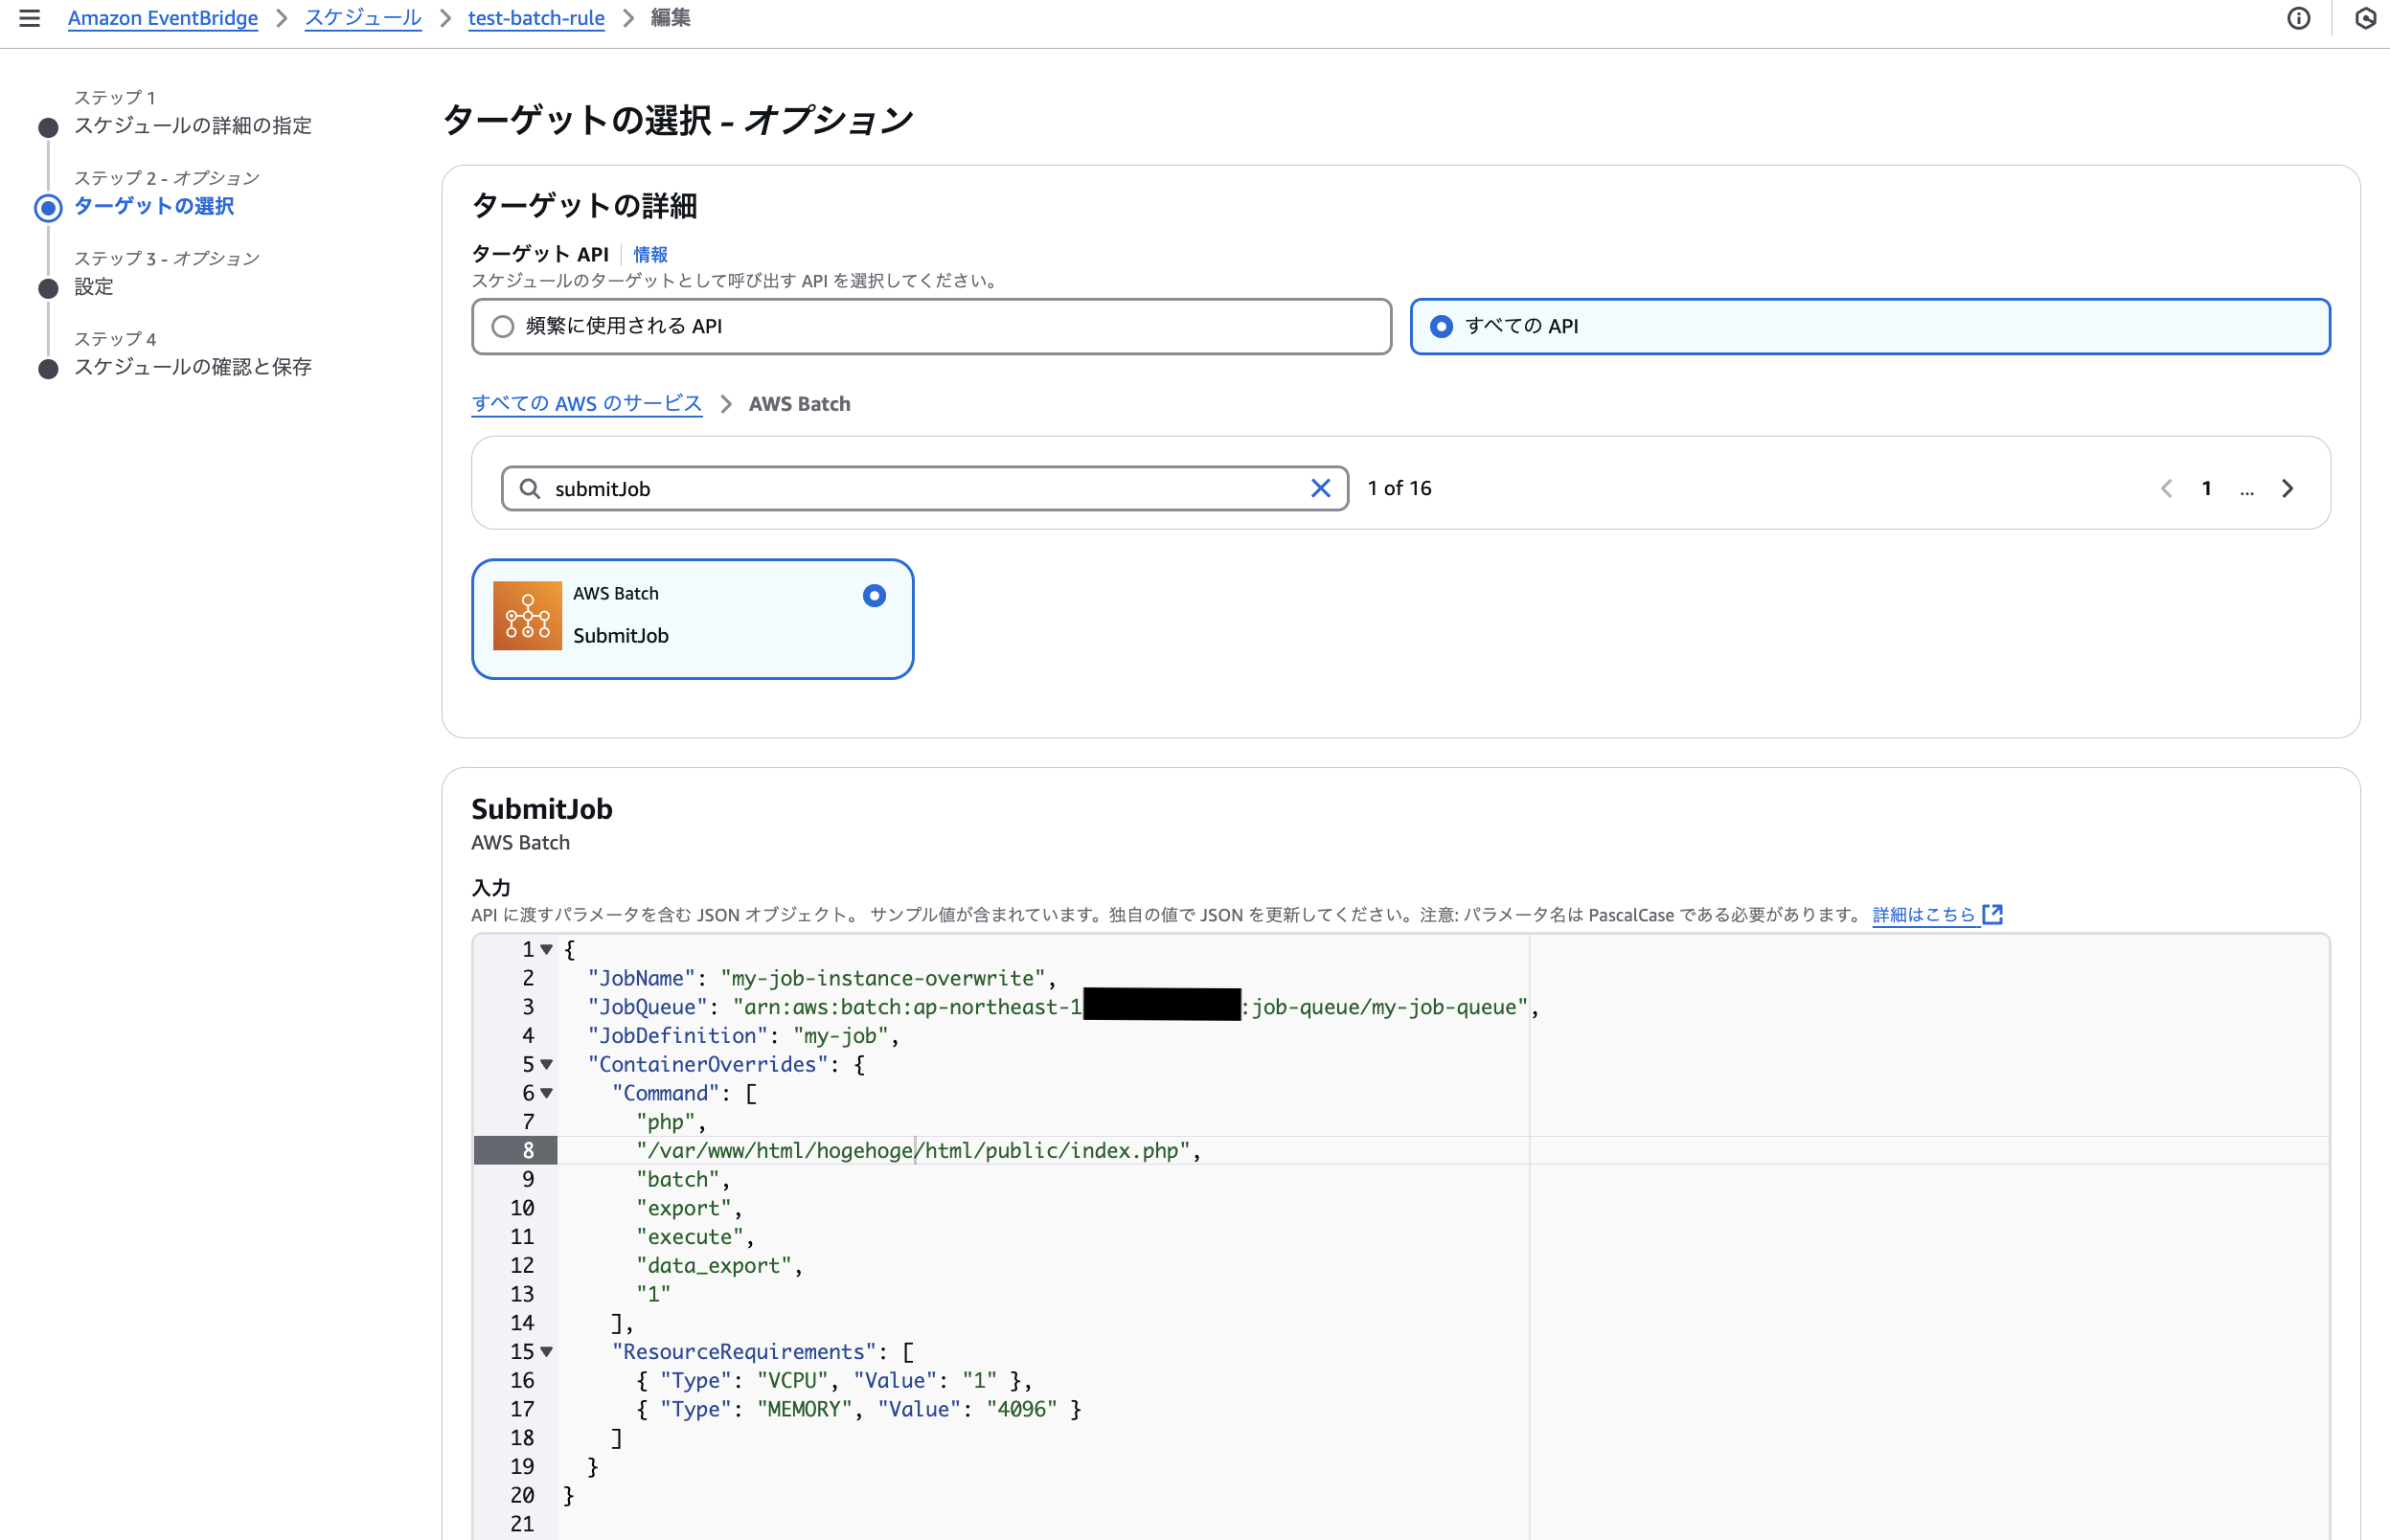Collapse the ResourceRequirements array fold arrow
Viewport: 2390px width, 1540px height.
click(547, 1351)
